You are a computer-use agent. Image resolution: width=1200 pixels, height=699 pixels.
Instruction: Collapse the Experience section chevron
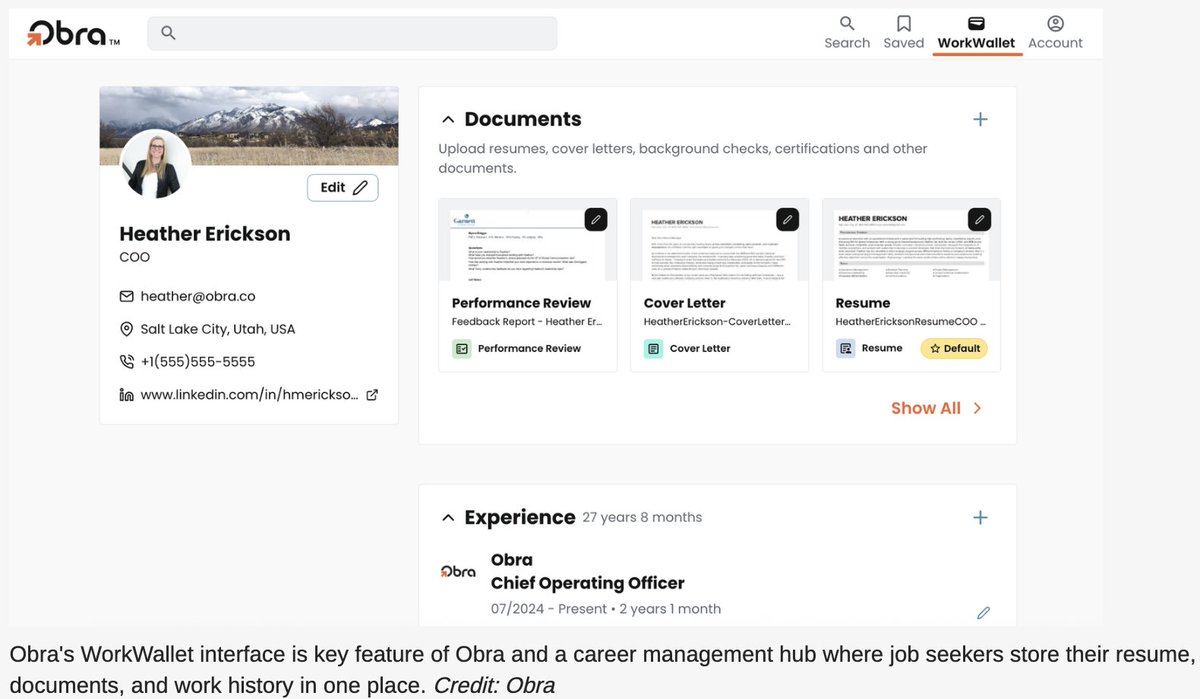[x=447, y=518]
